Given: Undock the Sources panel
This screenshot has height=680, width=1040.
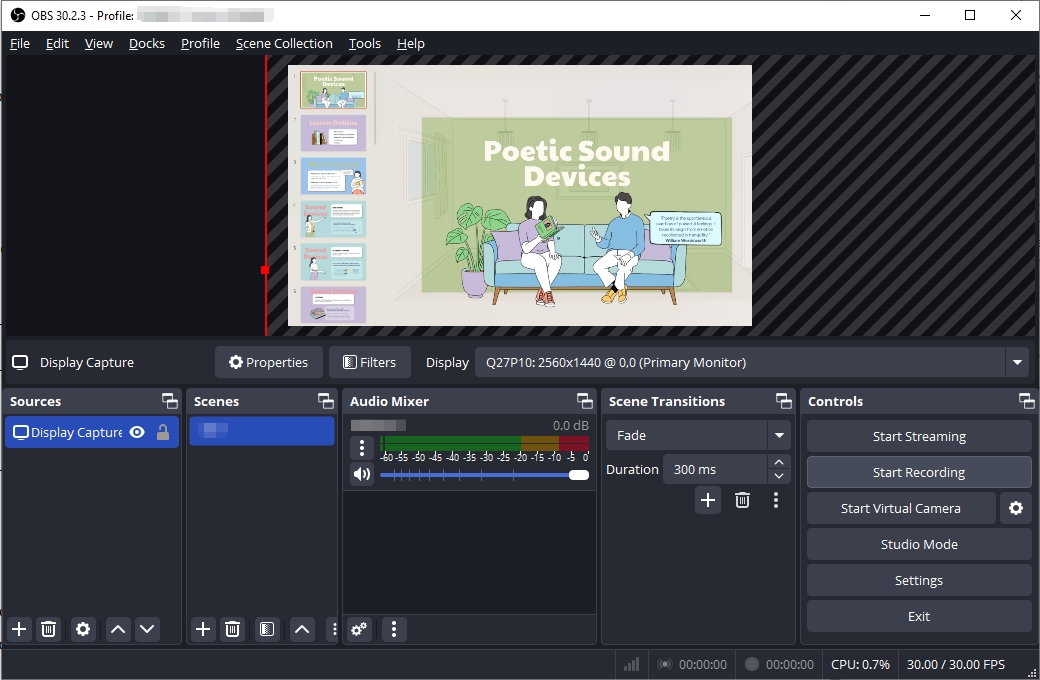Looking at the screenshot, I should [170, 401].
